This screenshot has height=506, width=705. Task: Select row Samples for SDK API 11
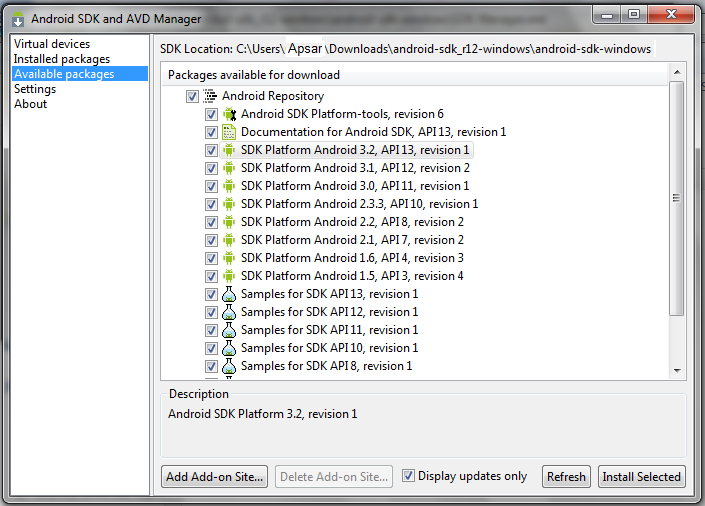[x=330, y=330]
